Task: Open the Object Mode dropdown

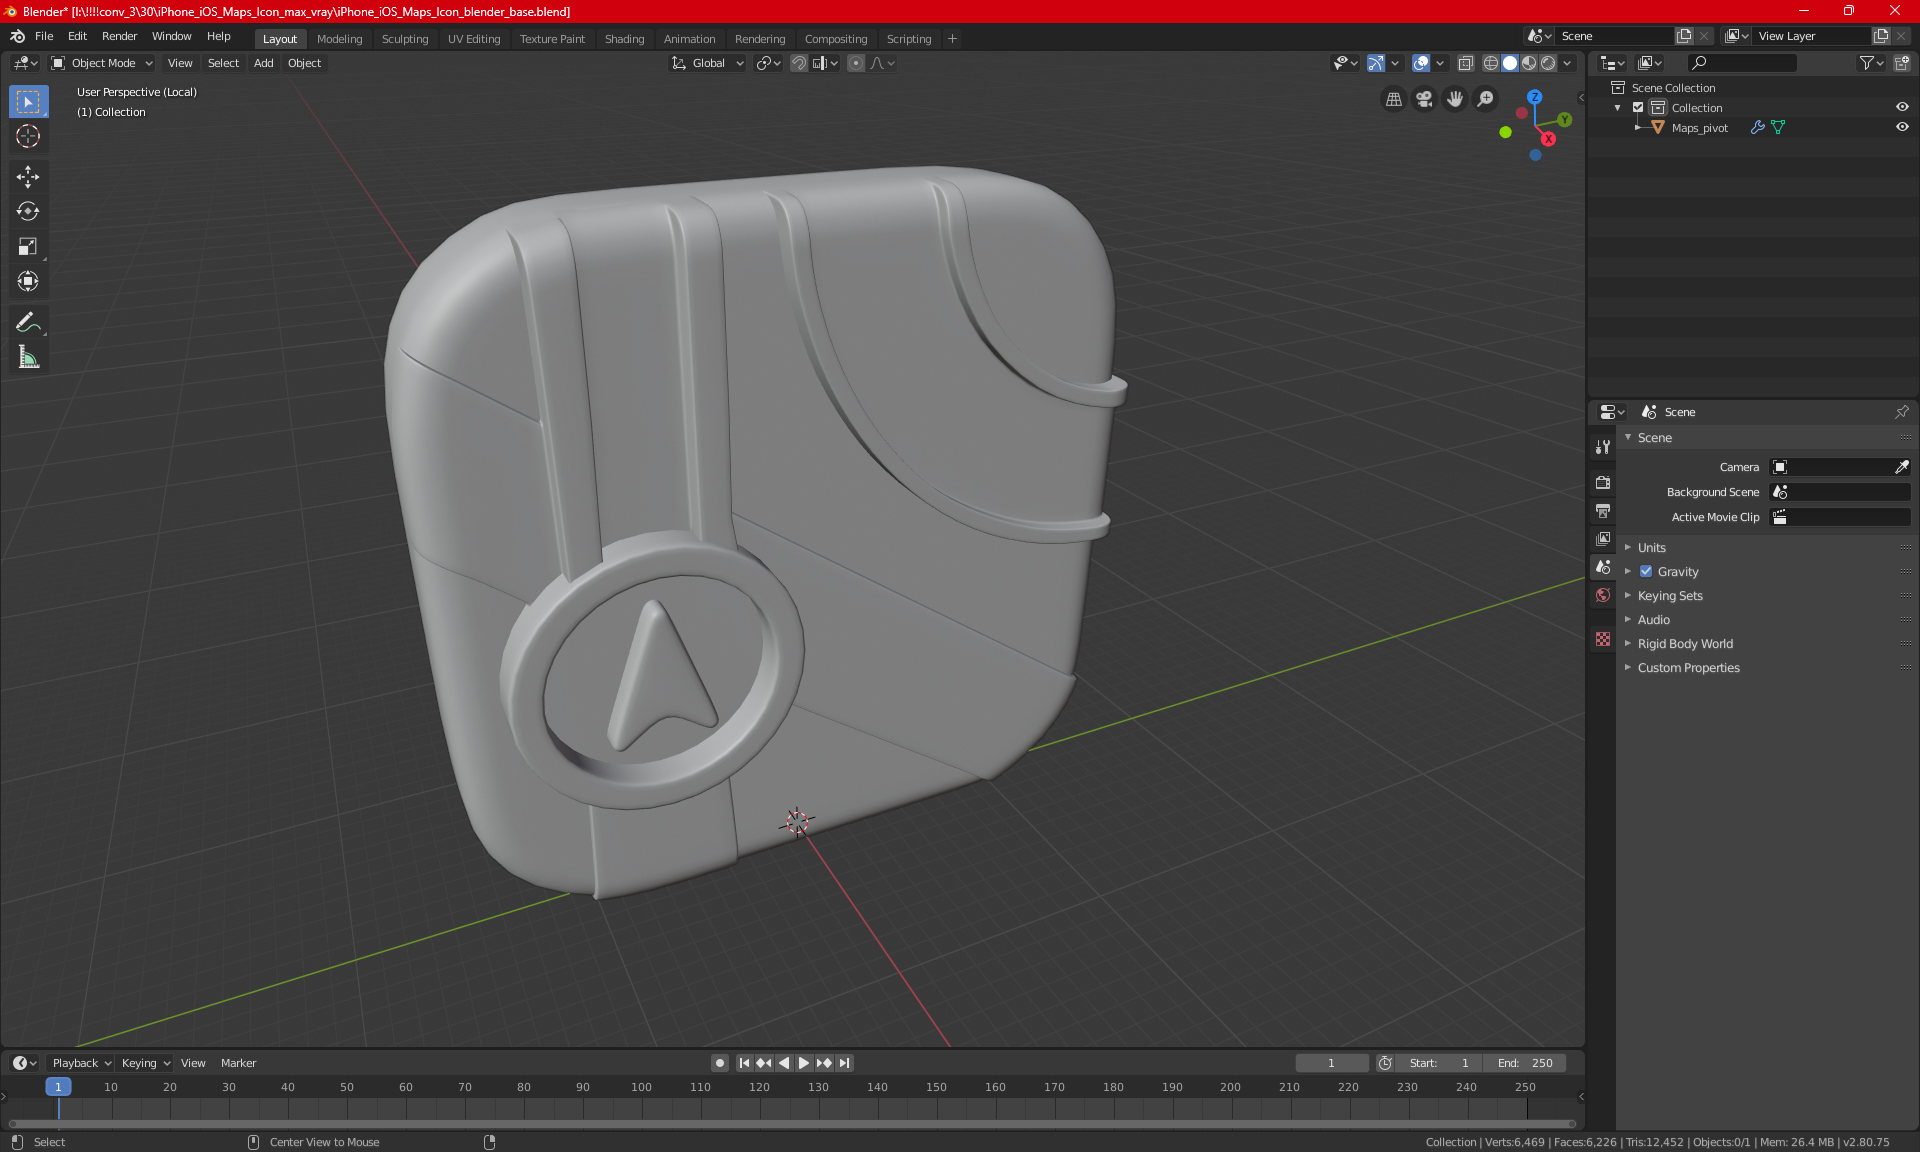Action: (101, 63)
